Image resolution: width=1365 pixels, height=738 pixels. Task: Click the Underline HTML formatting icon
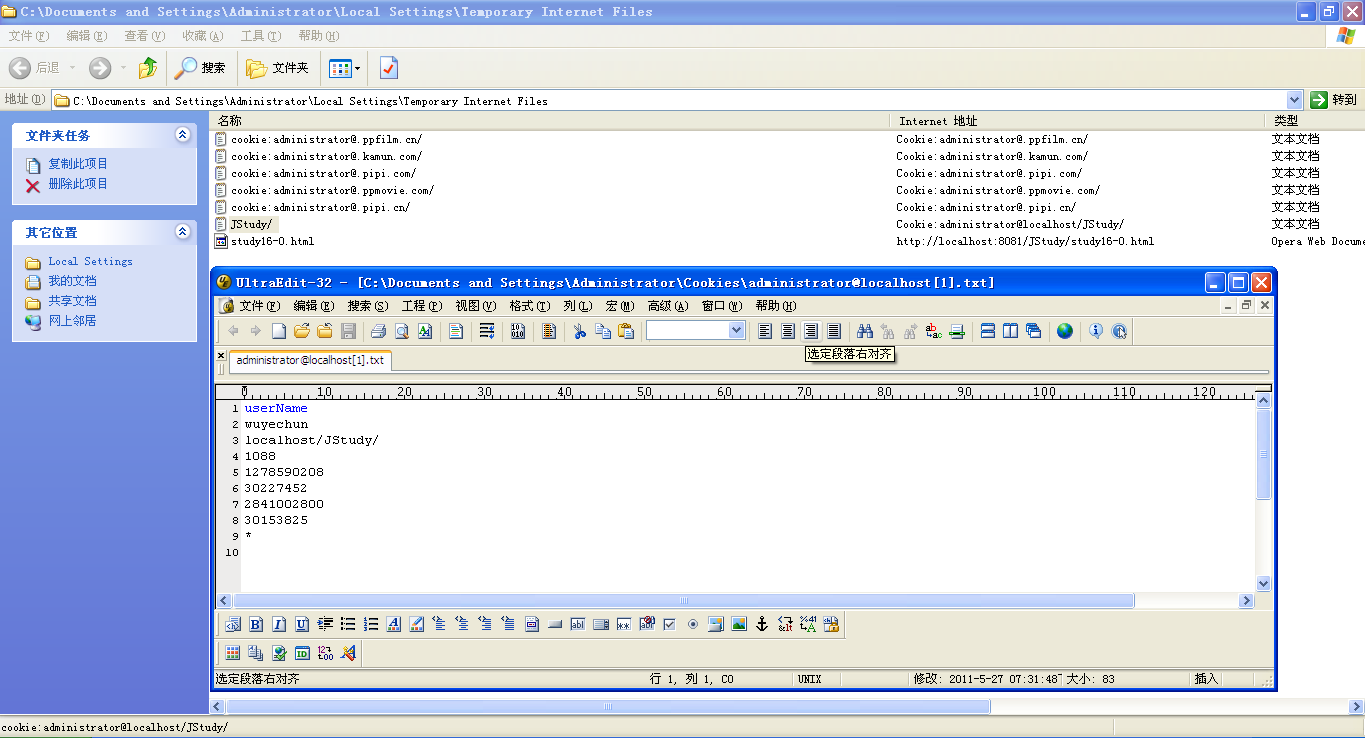[302, 624]
